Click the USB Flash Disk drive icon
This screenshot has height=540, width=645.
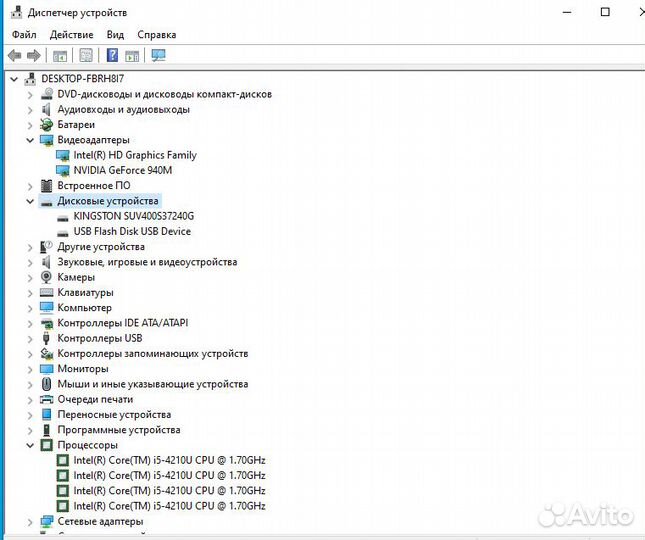click(x=63, y=232)
